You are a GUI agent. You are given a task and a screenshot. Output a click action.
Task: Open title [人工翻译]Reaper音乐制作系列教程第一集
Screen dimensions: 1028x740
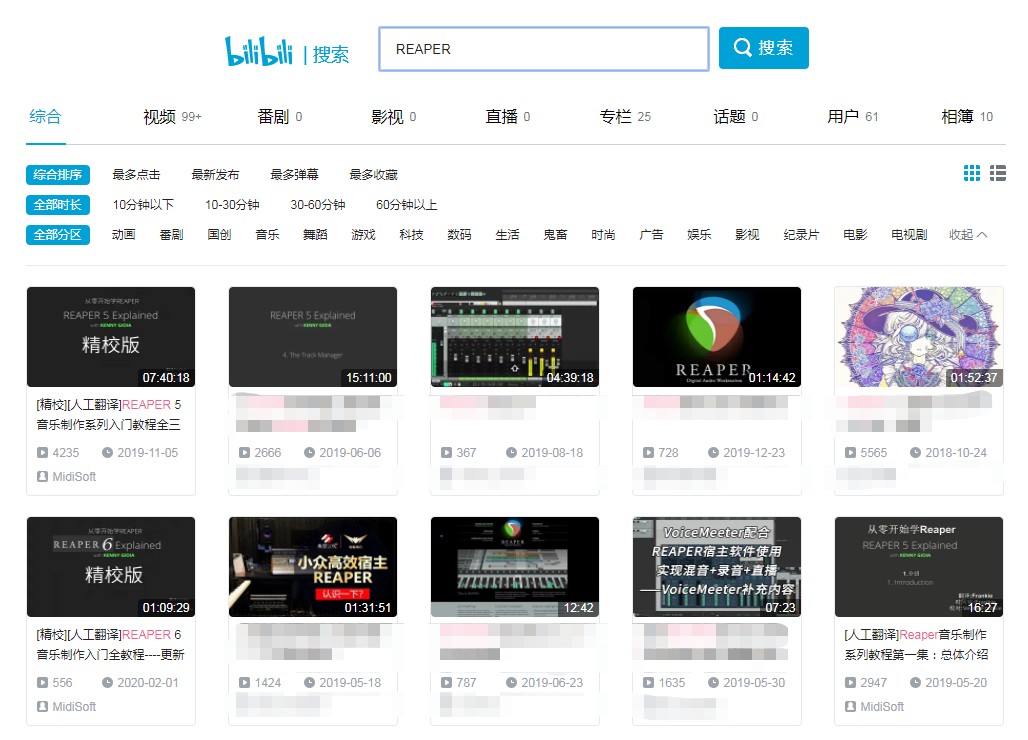click(x=916, y=645)
